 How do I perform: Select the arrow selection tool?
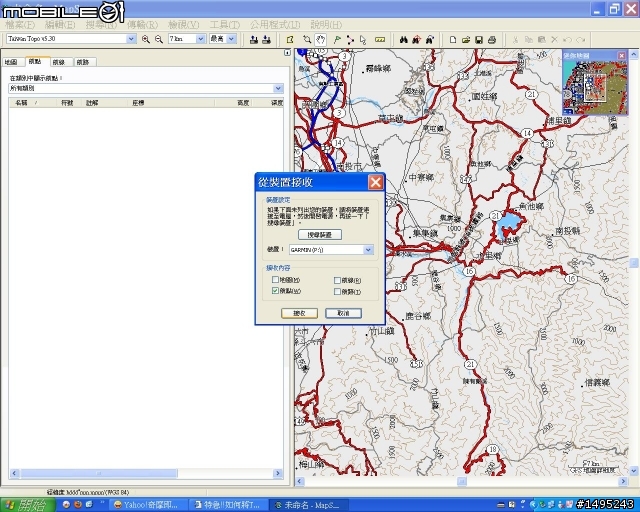363,40
